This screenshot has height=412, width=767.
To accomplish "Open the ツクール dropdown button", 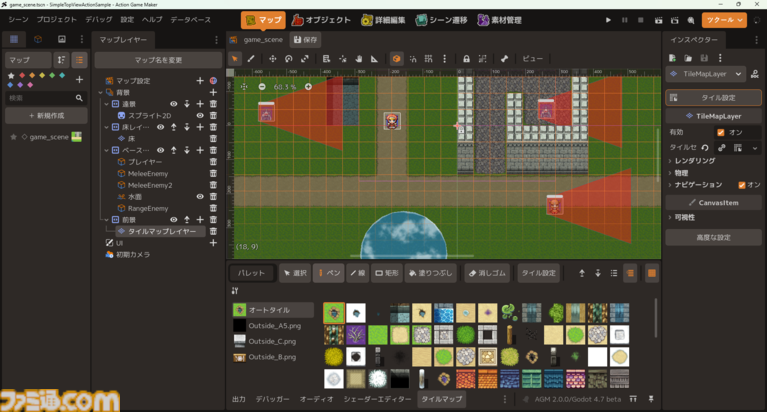I will click(724, 20).
